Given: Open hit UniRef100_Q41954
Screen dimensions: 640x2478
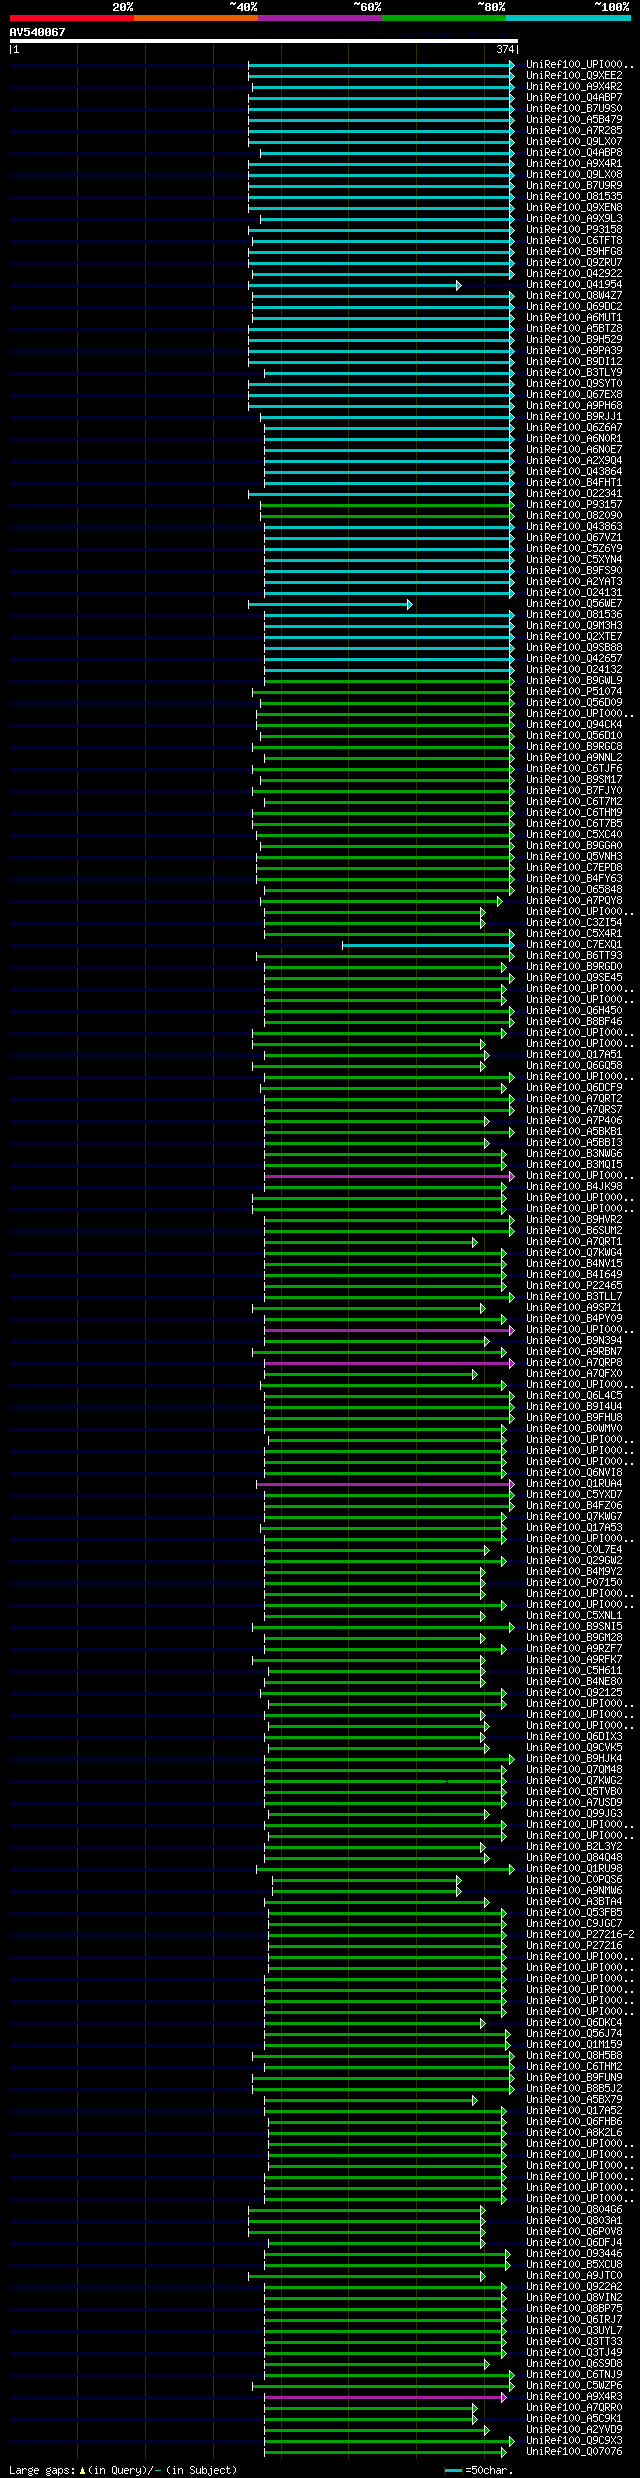Looking at the screenshot, I should point(574,284).
